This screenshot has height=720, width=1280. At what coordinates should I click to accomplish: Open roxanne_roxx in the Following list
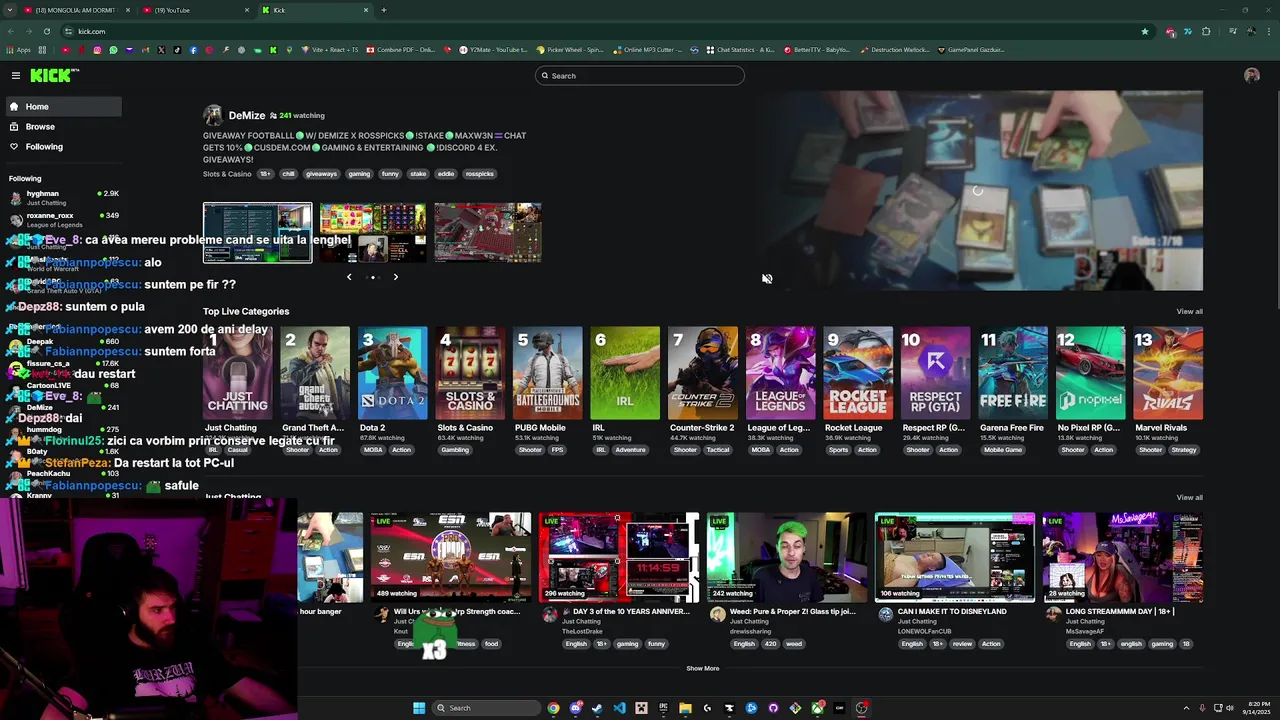(x=62, y=219)
